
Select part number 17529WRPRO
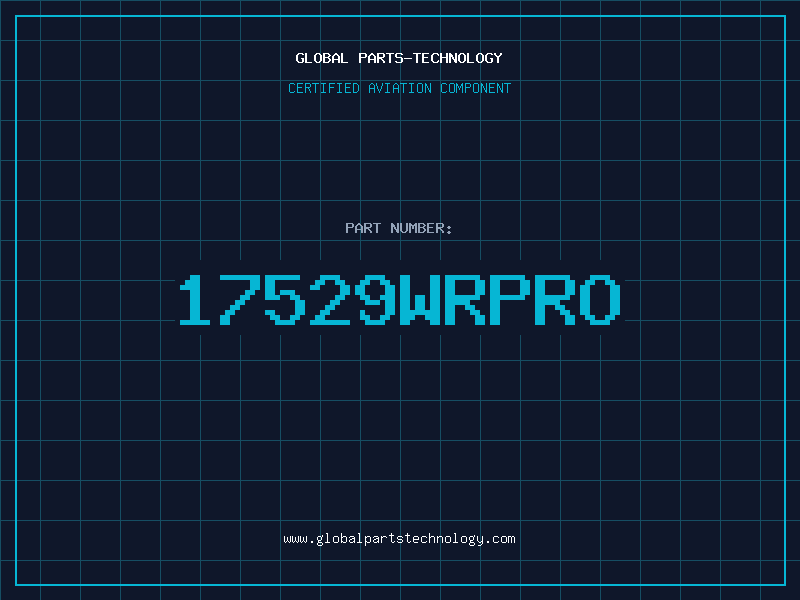tap(400, 299)
